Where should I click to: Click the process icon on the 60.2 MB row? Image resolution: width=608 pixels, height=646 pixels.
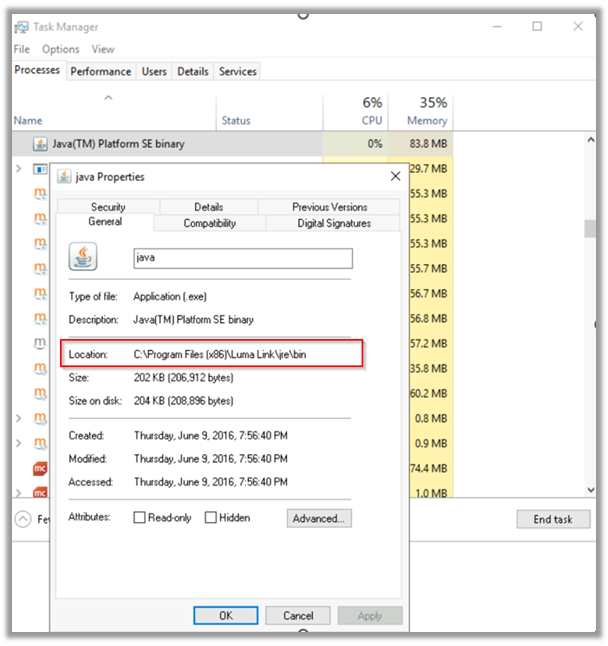tap(40, 393)
